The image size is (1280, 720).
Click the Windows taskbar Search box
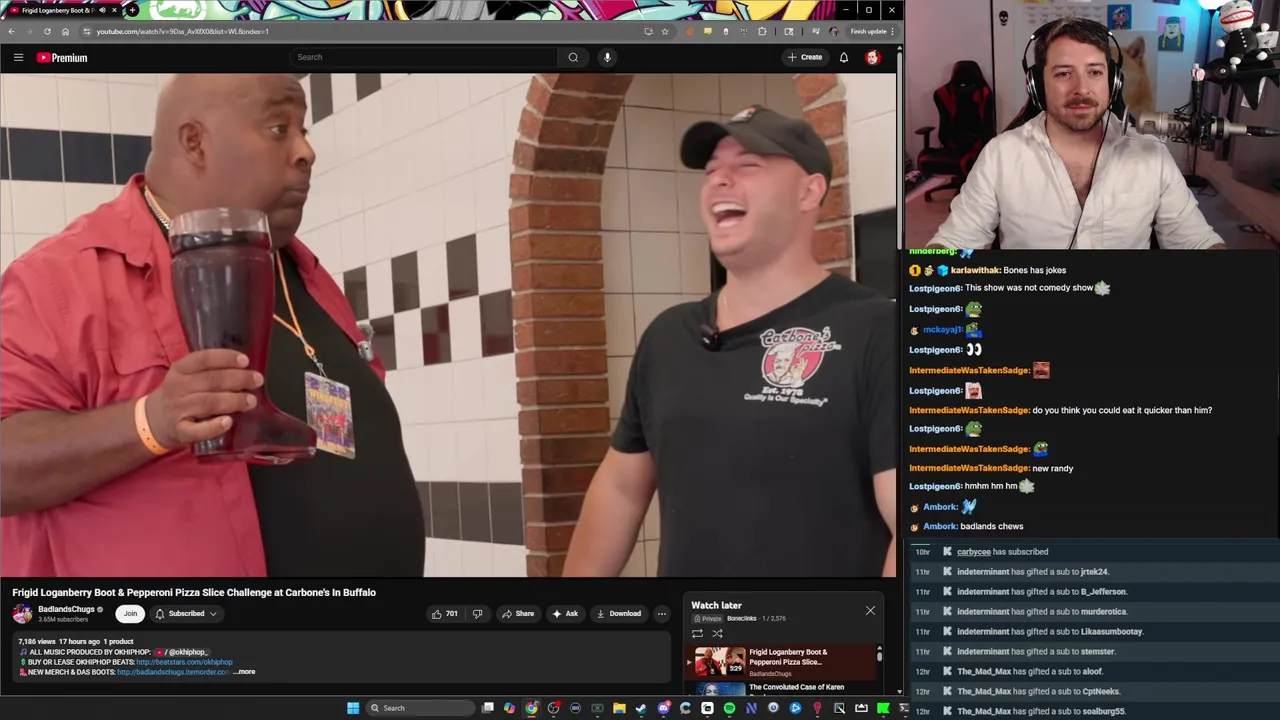pyautogui.click(x=420, y=708)
